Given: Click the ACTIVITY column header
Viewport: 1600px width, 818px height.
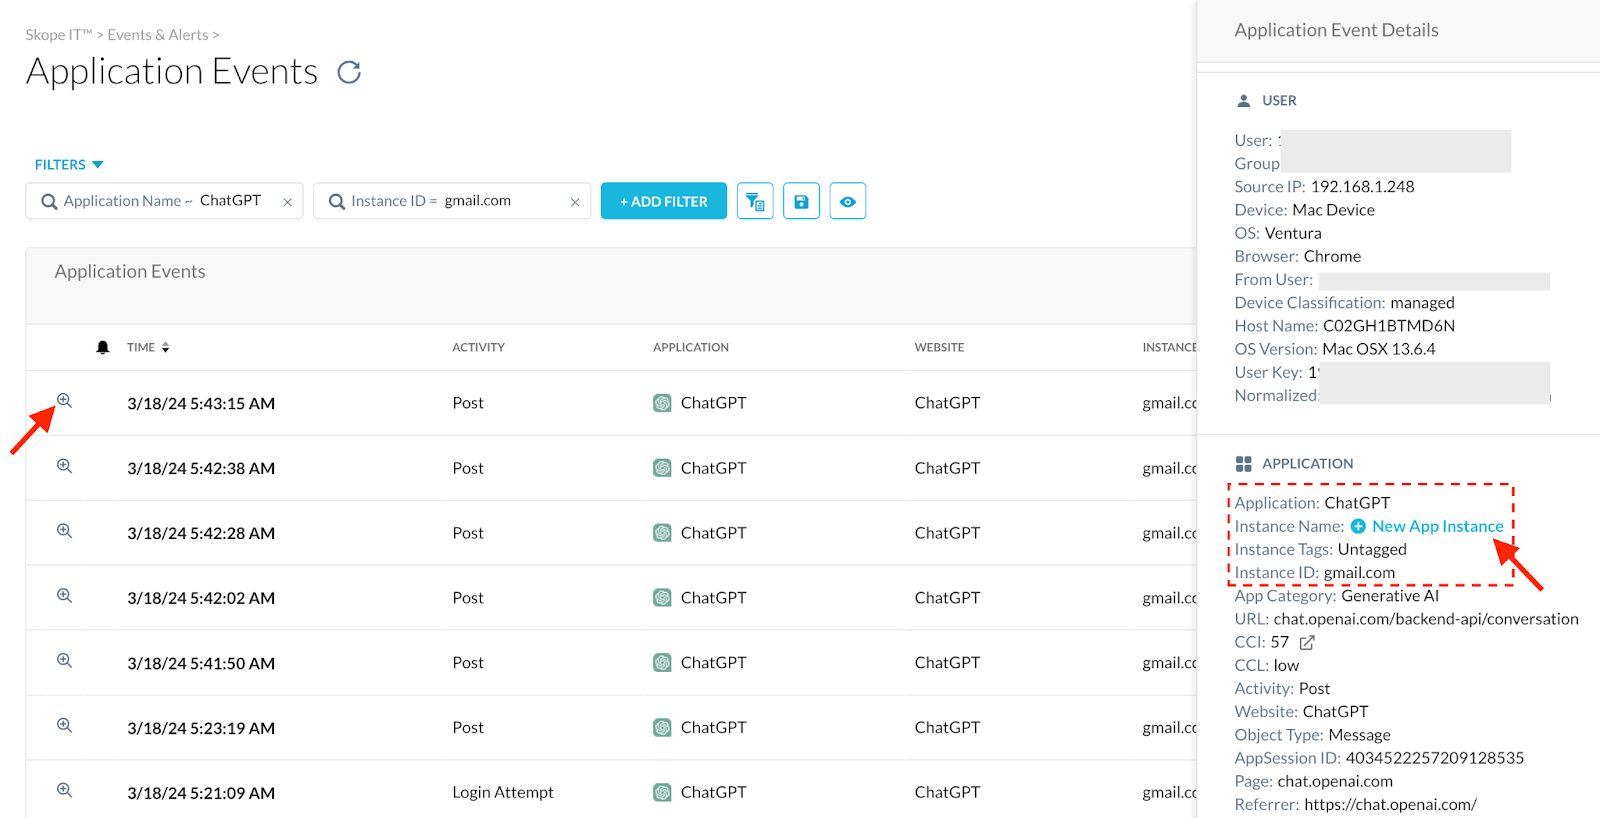Looking at the screenshot, I should coord(478,347).
